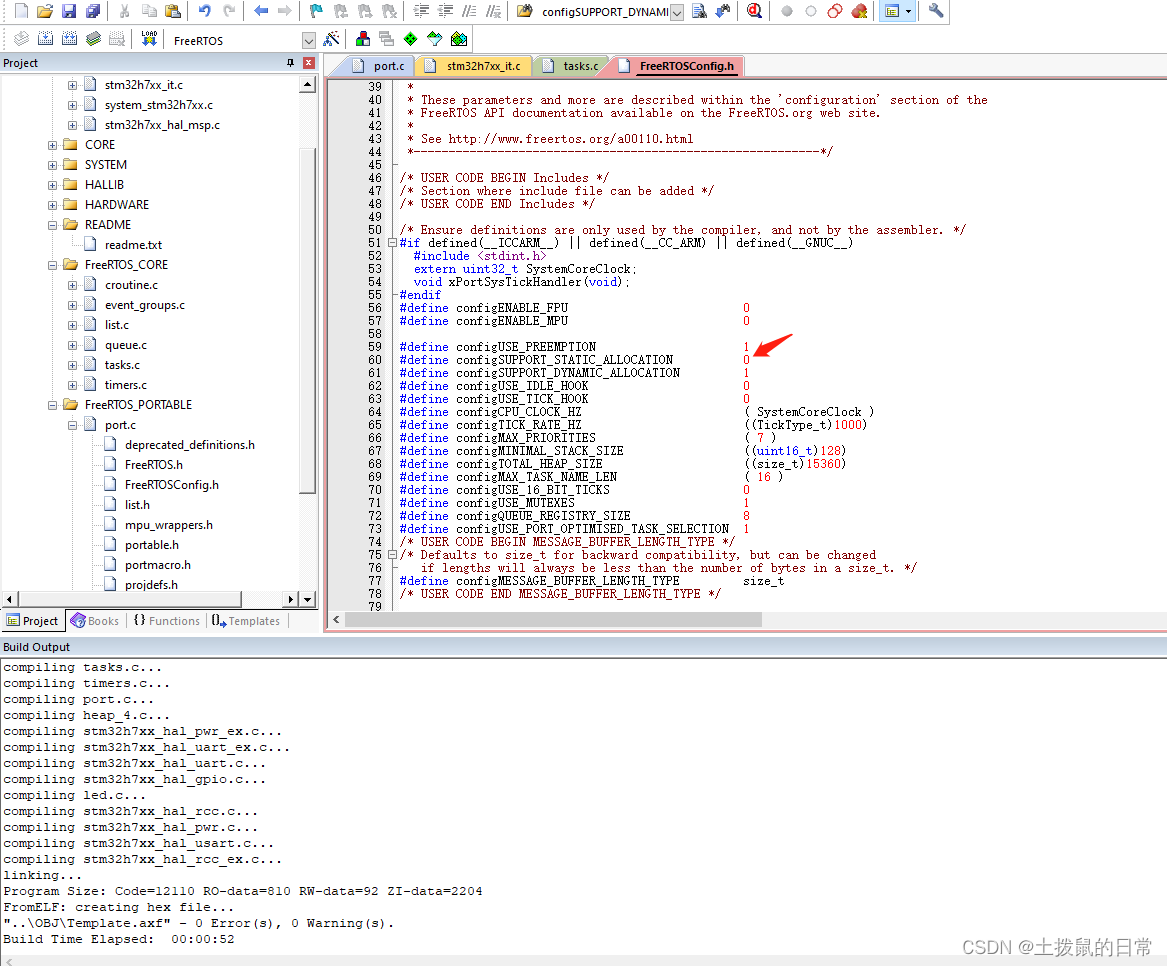Comment out the selection
The height and width of the screenshot is (966, 1167).
(469, 11)
